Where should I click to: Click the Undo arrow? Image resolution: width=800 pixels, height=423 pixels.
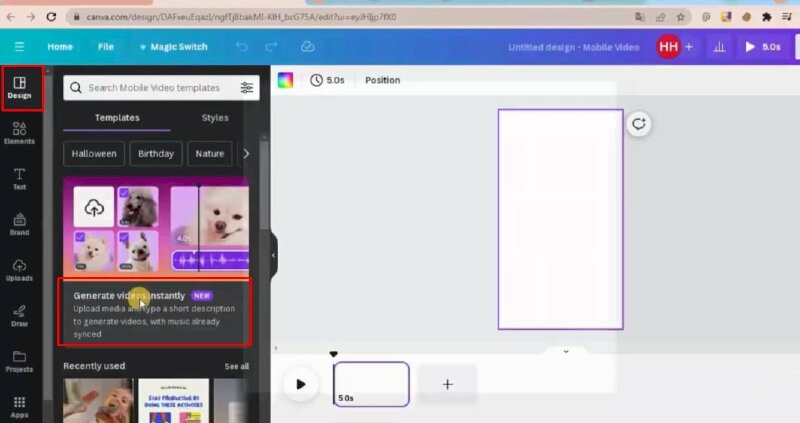click(x=241, y=47)
